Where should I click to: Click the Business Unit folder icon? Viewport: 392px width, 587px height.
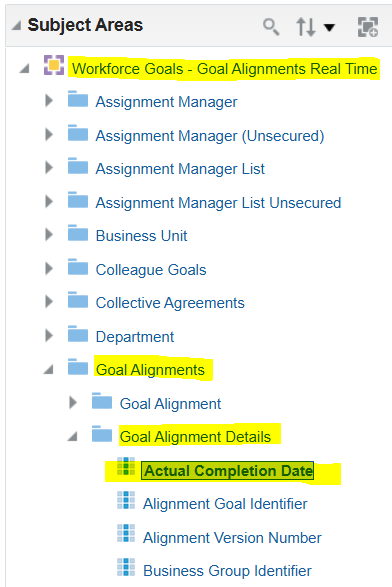[x=78, y=234]
